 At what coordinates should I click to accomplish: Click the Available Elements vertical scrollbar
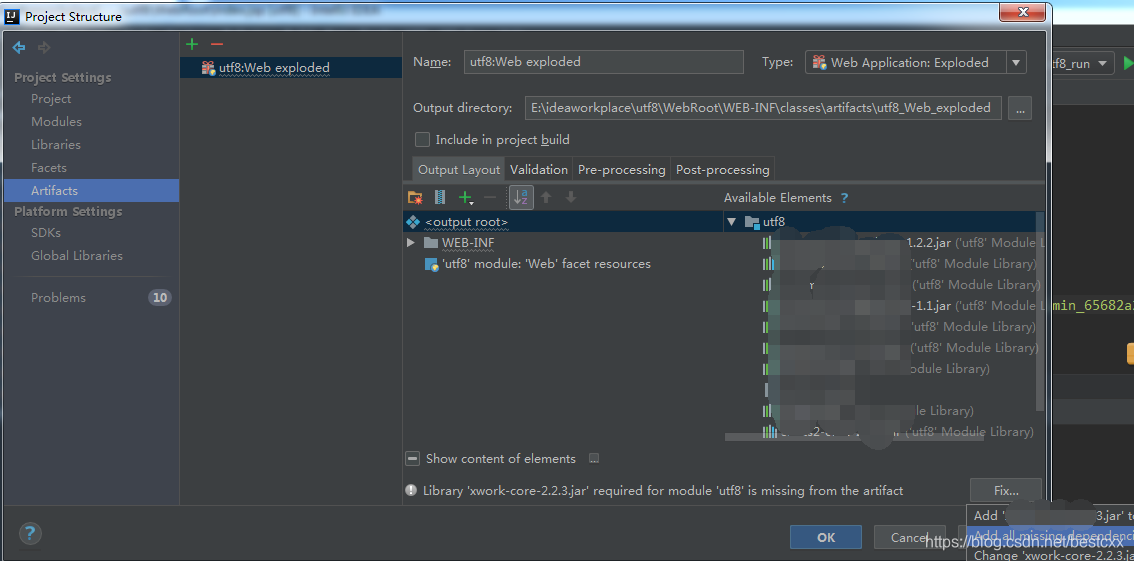(1041, 311)
